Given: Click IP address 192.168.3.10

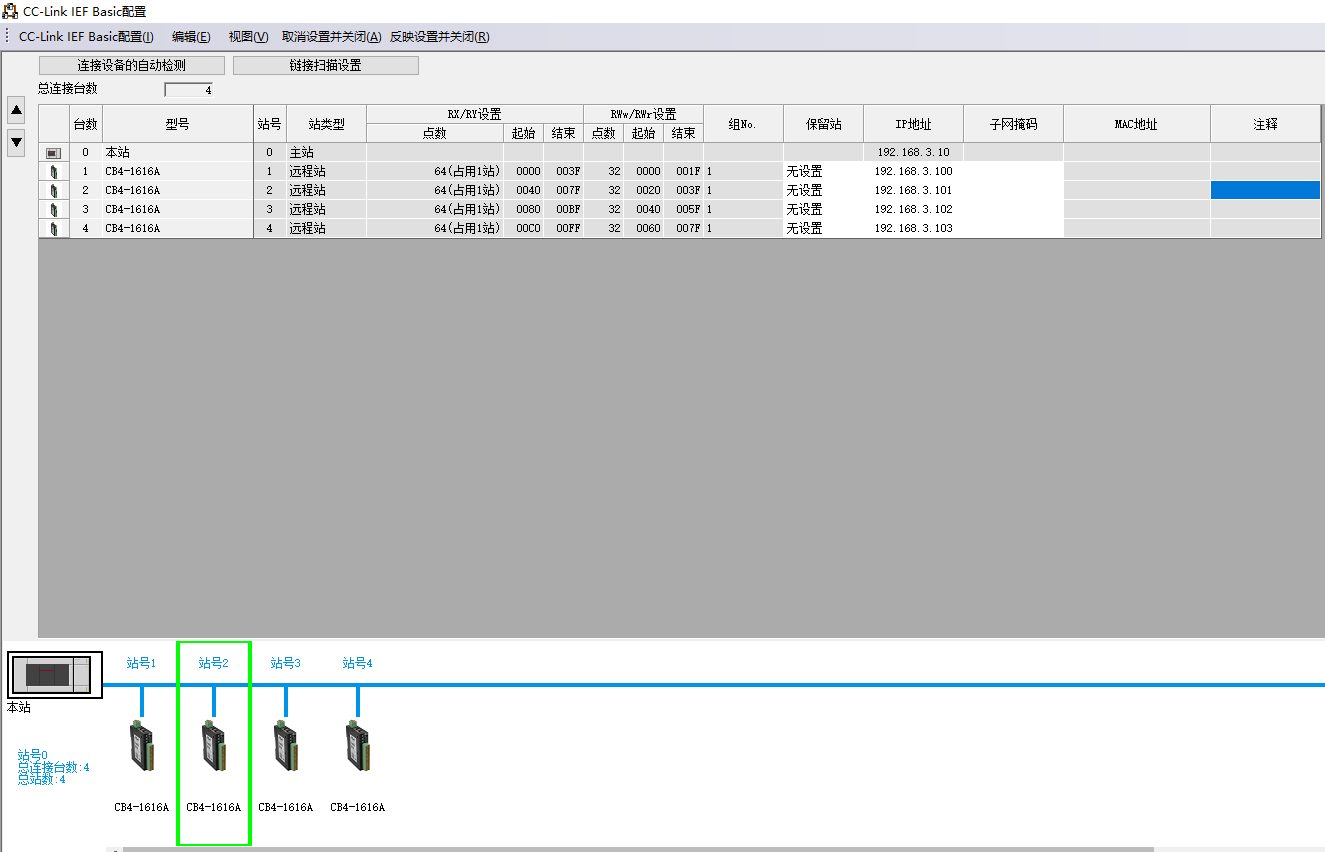Looking at the screenshot, I should coord(913,153).
